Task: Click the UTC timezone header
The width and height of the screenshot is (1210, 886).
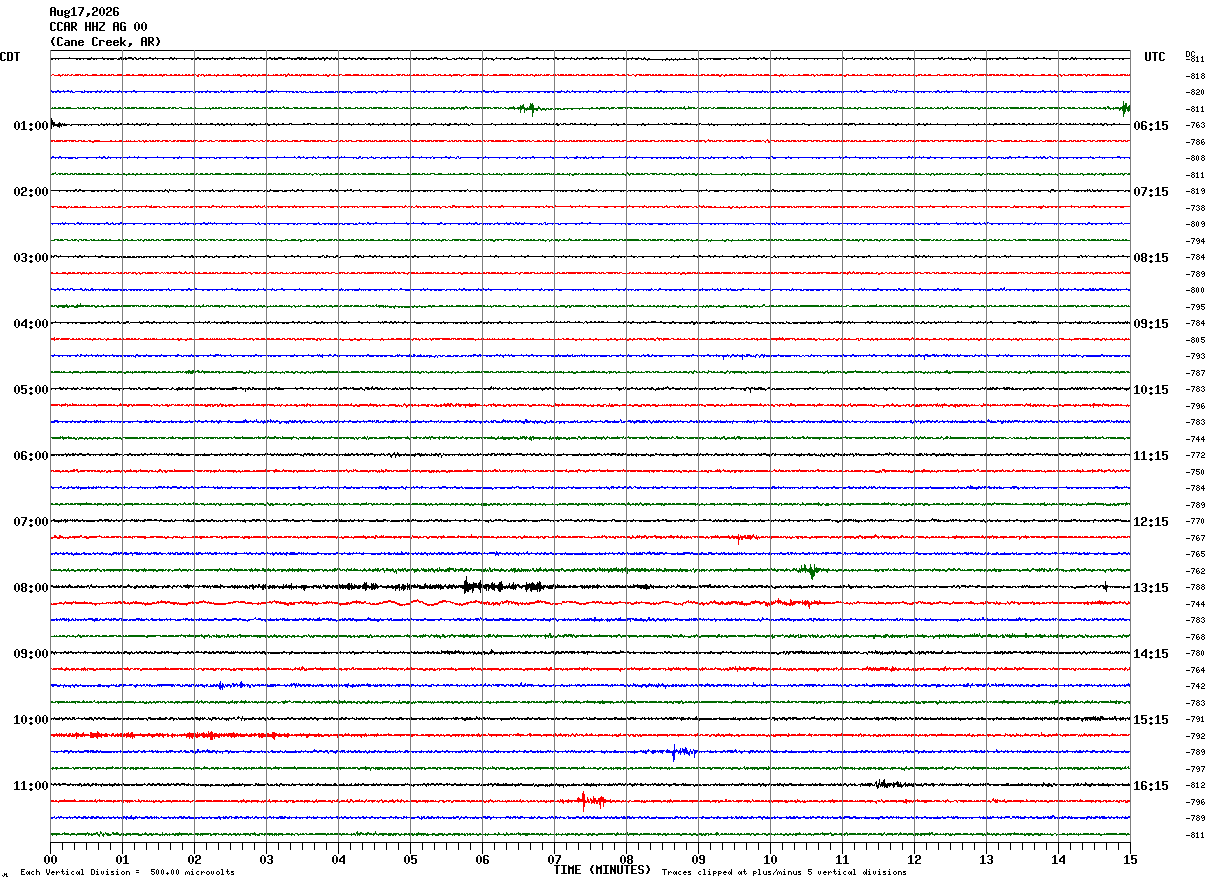Action: (x=1155, y=57)
